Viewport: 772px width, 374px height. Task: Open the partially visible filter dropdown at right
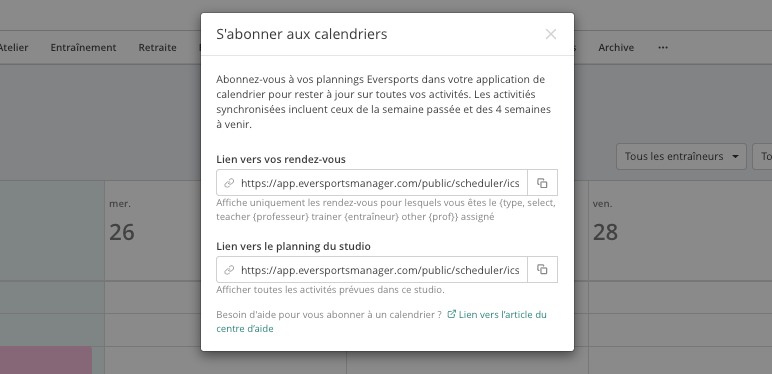[x=762, y=156]
